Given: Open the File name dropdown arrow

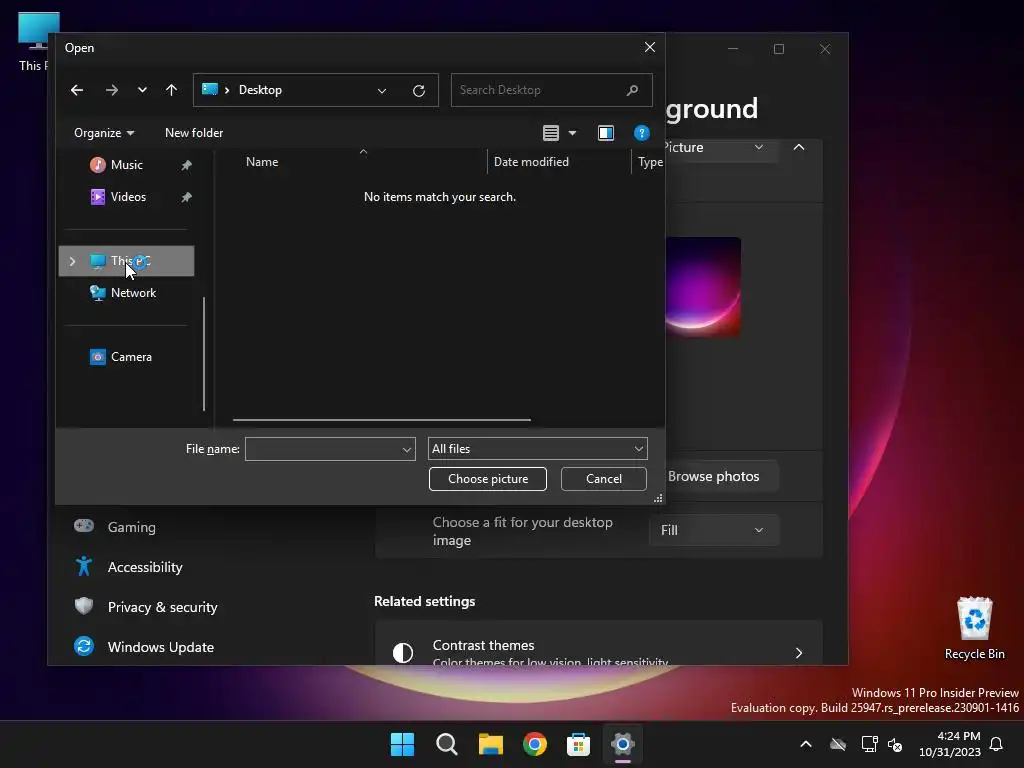Looking at the screenshot, I should pyautogui.click(x=407, y=449).
